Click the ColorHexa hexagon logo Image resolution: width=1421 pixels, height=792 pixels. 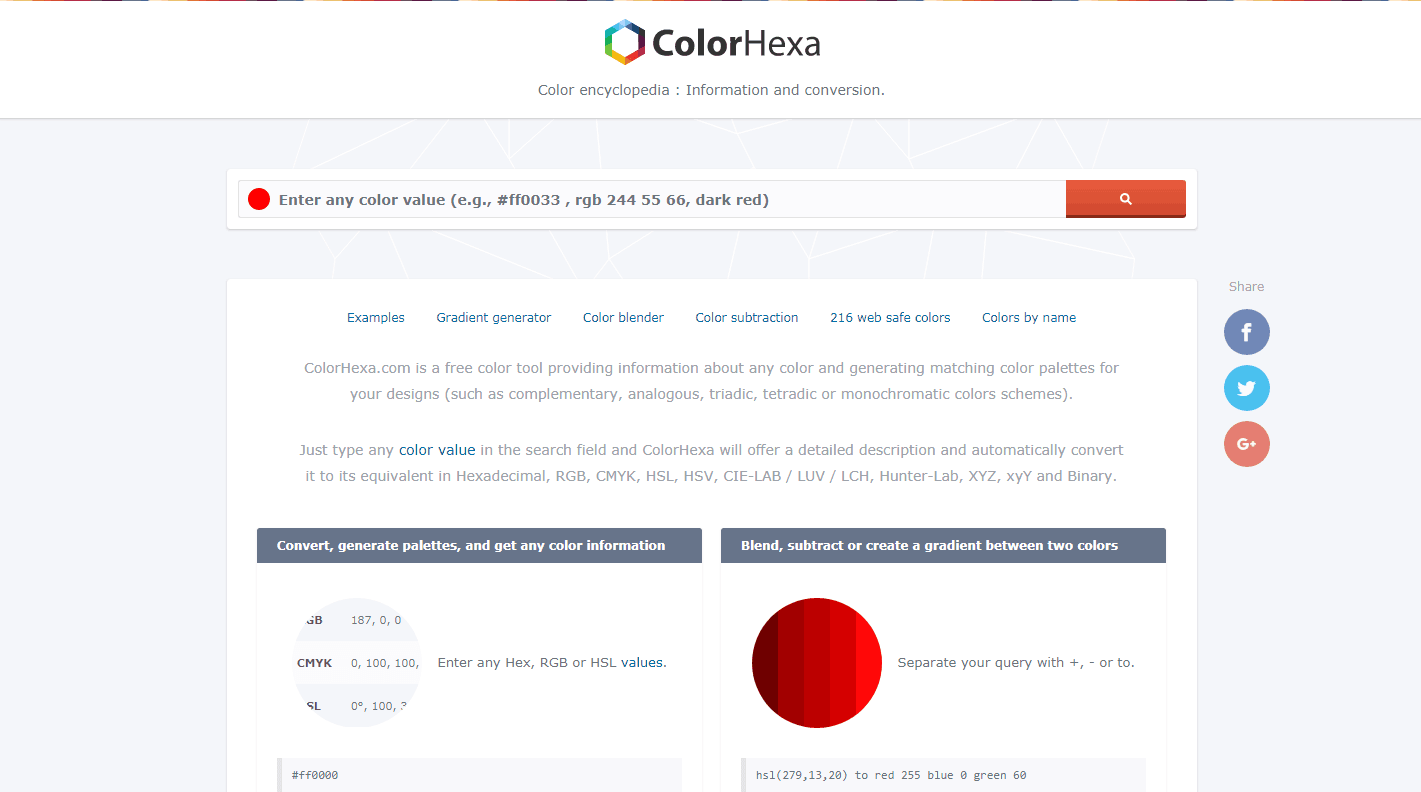[x=625, y=43]
